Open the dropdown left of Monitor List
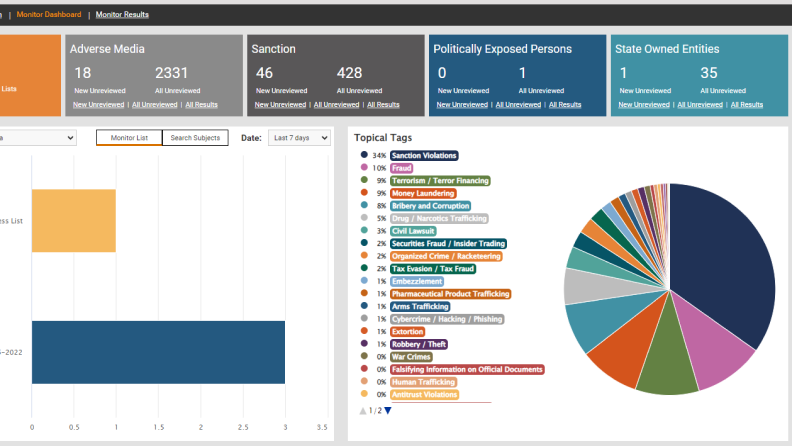This screenshot has height=446, width=792. (x=38, y=138)
